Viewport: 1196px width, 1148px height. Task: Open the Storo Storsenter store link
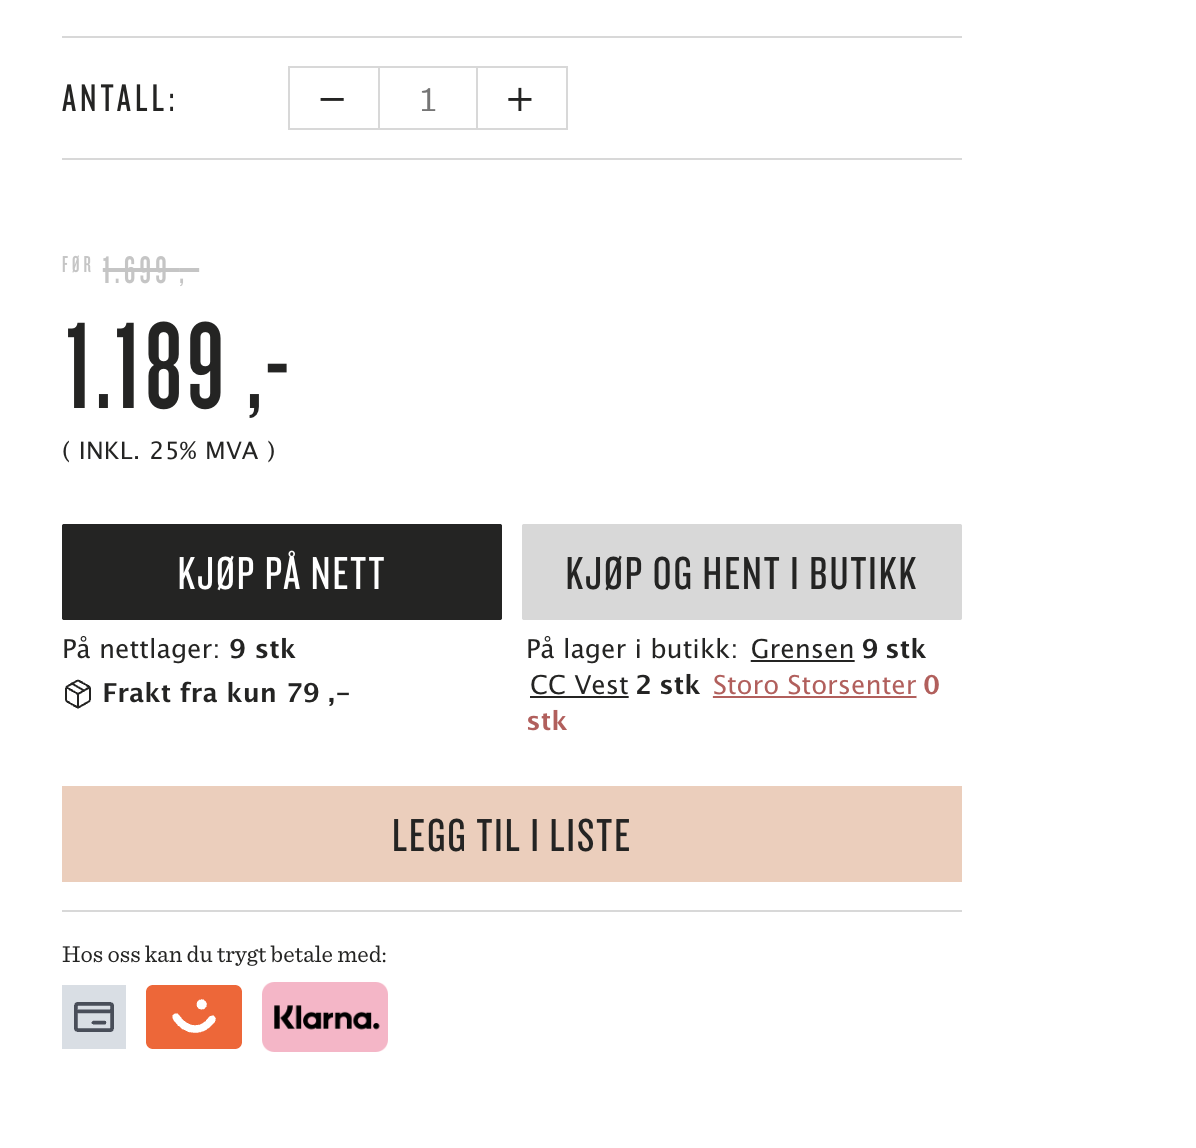point(814,686)
